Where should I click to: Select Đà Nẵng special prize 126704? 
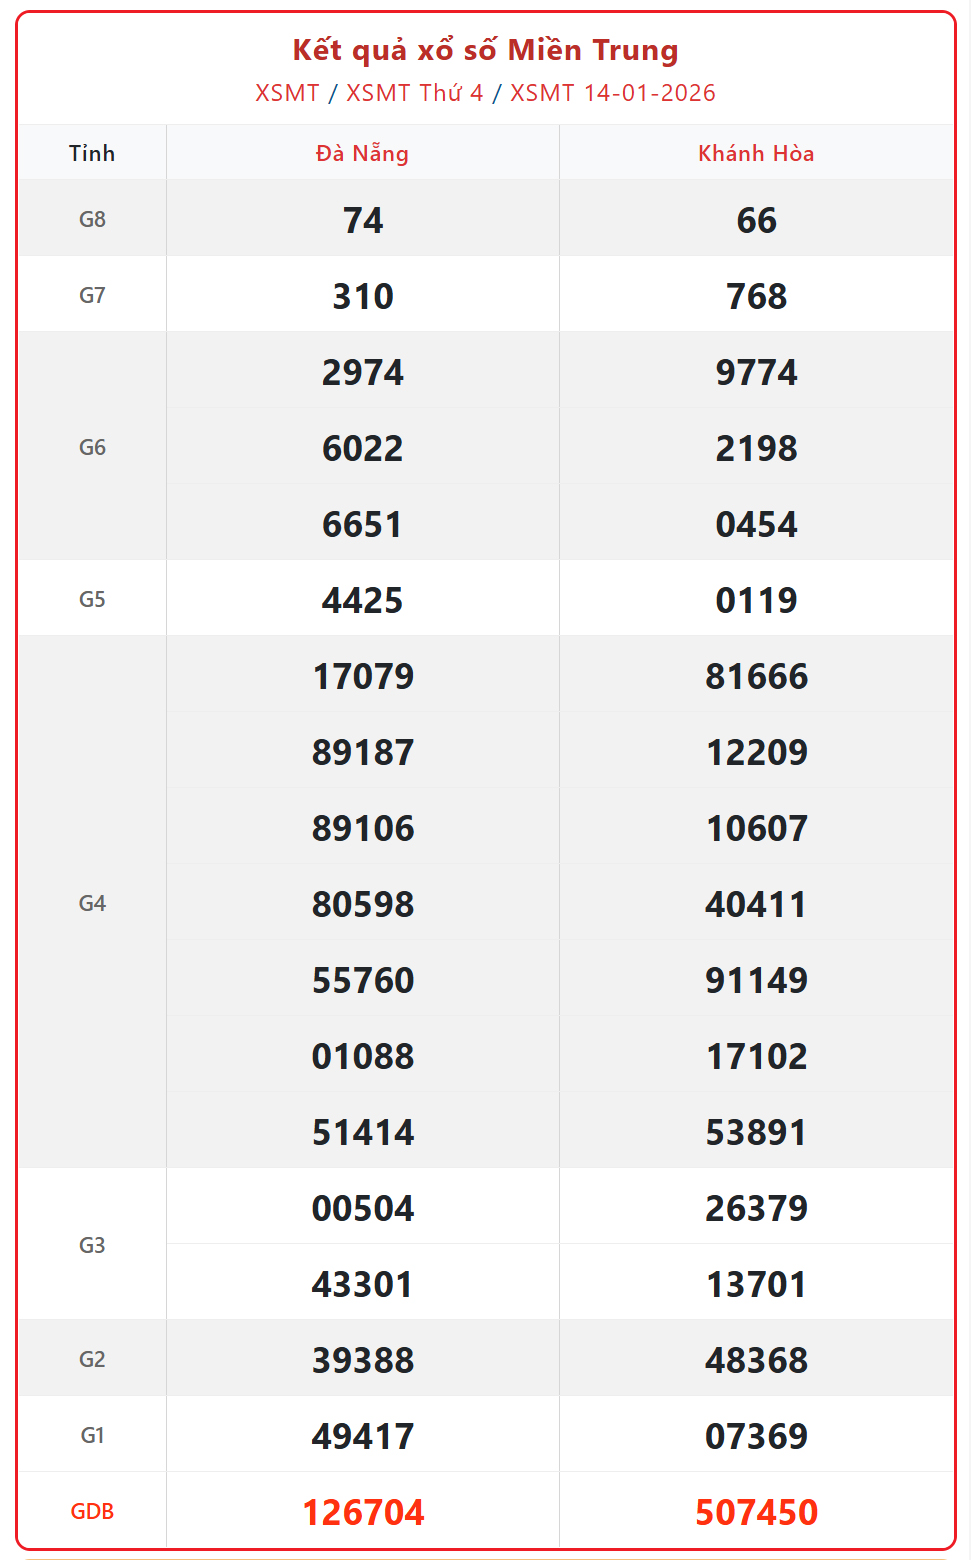click(x=363, y=1512)
